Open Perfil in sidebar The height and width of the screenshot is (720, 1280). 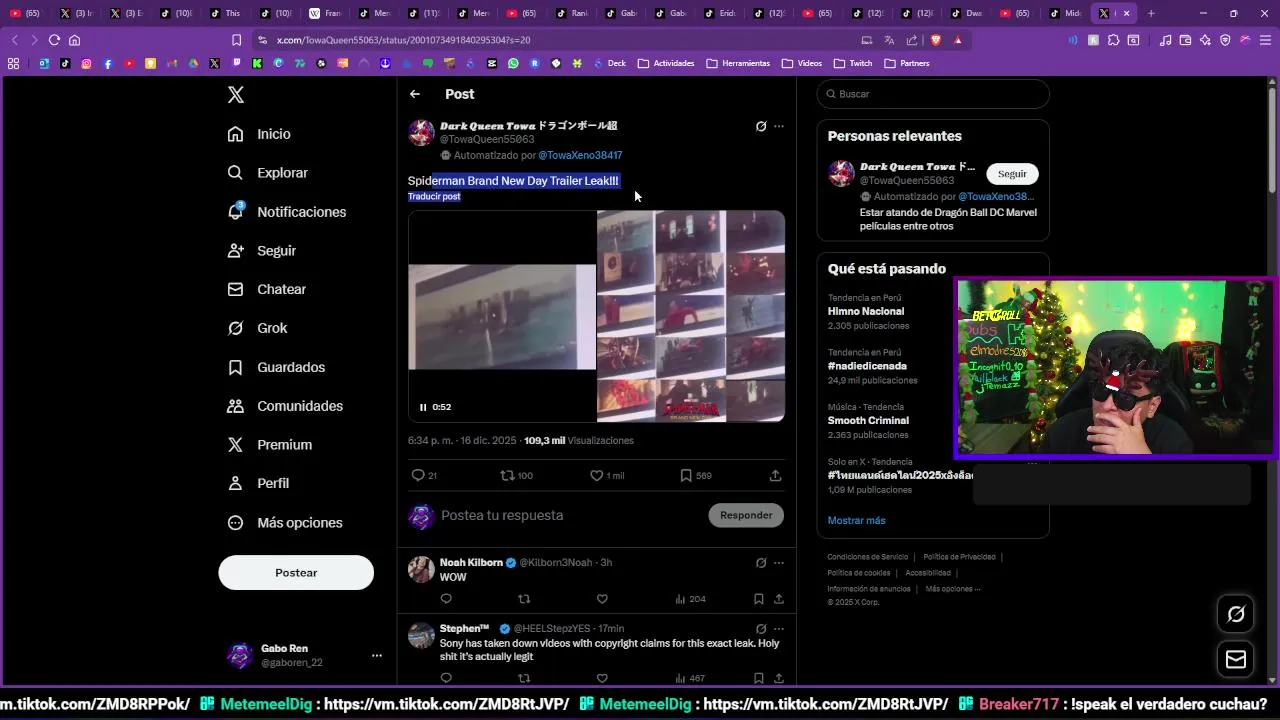click(259, 483)
